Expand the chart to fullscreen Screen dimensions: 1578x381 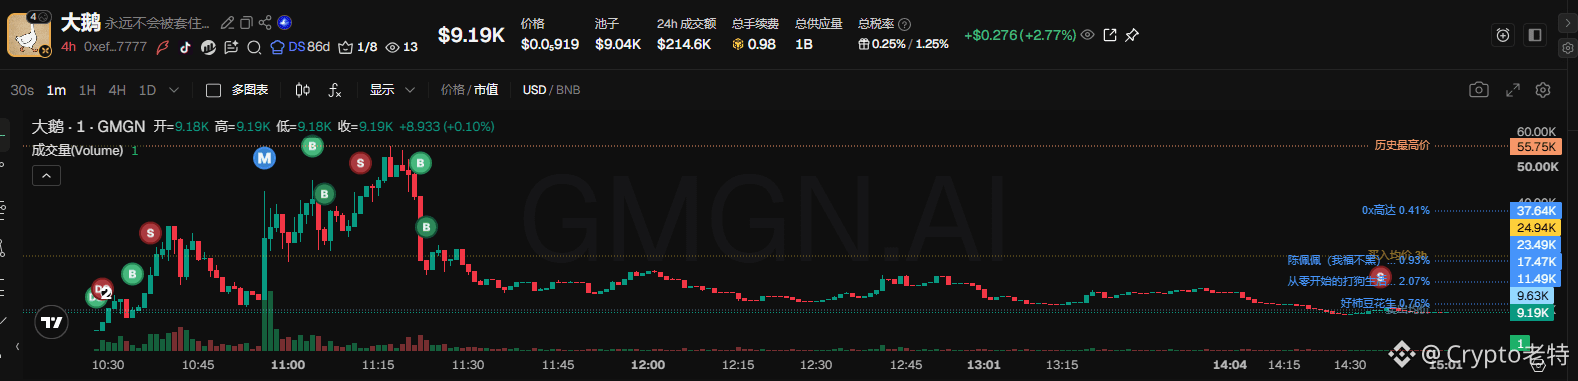point(1513,90)
